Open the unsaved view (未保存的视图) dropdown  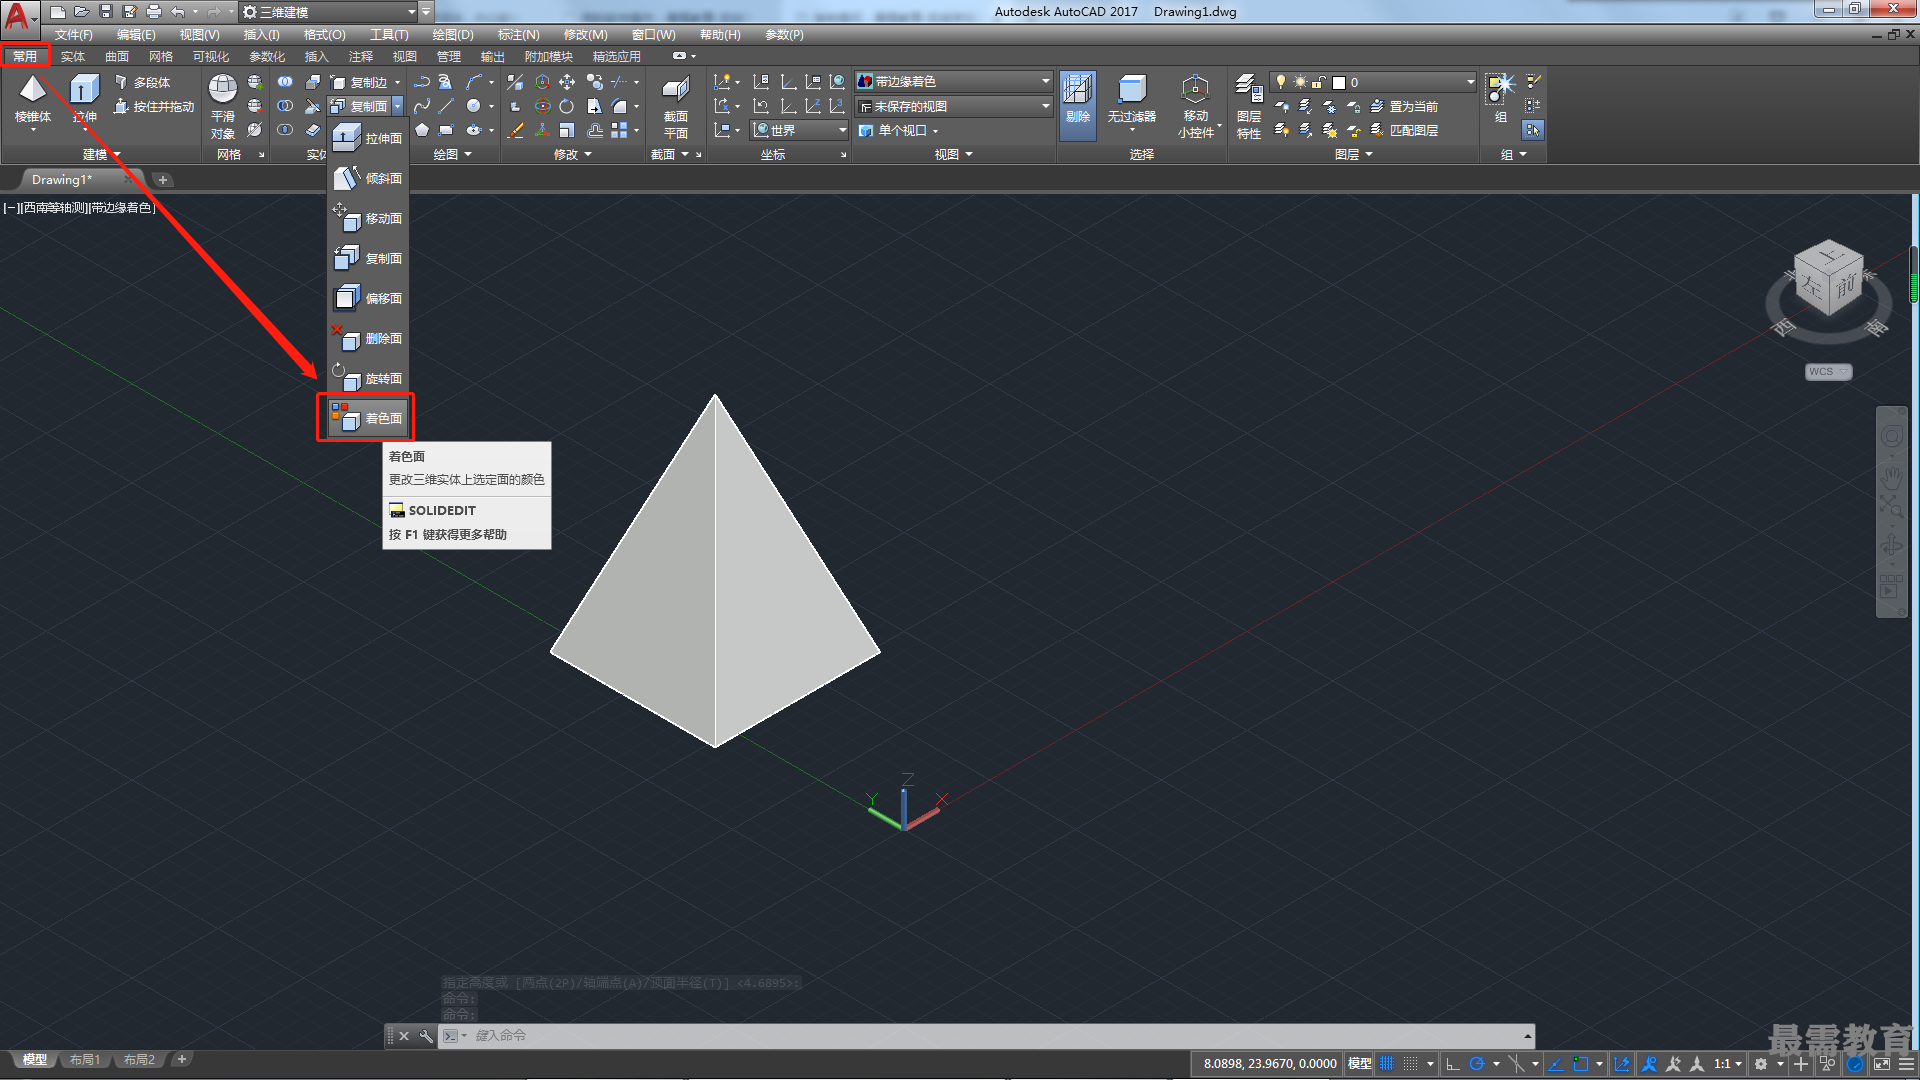[x=954, y=106]
